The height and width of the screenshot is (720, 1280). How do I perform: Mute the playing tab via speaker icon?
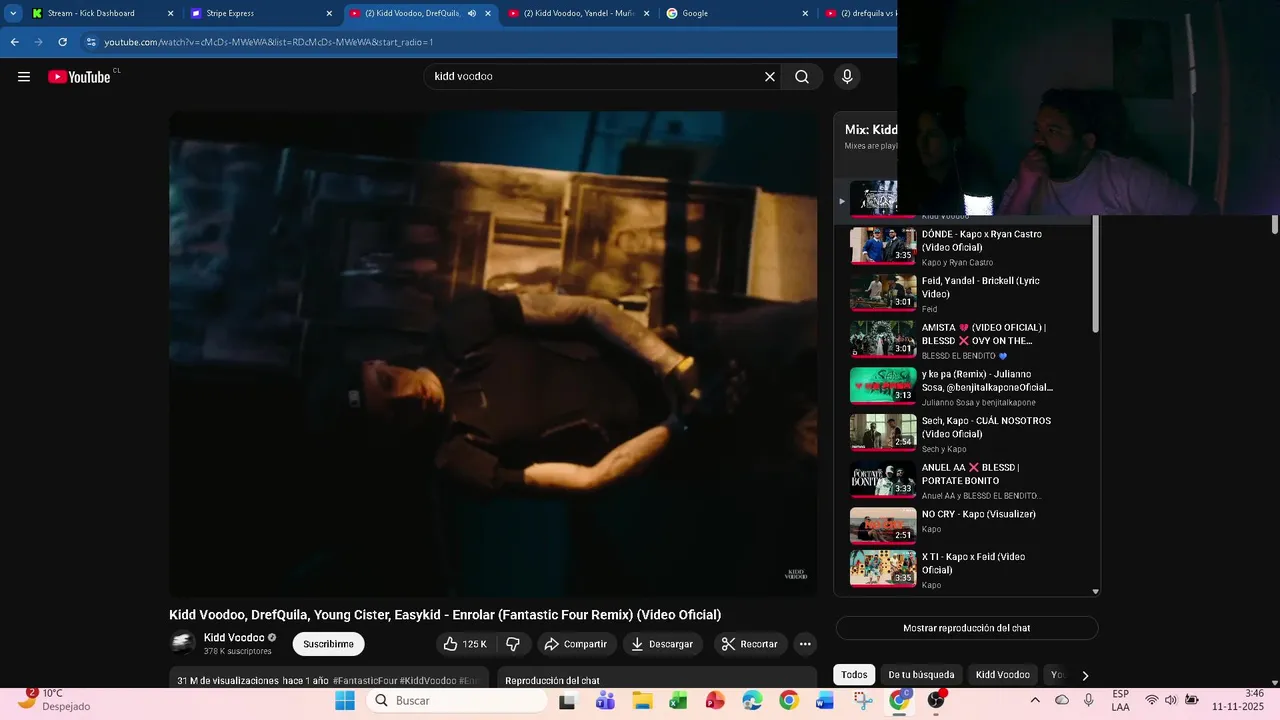pyautogui.click(x=472, y=13)
